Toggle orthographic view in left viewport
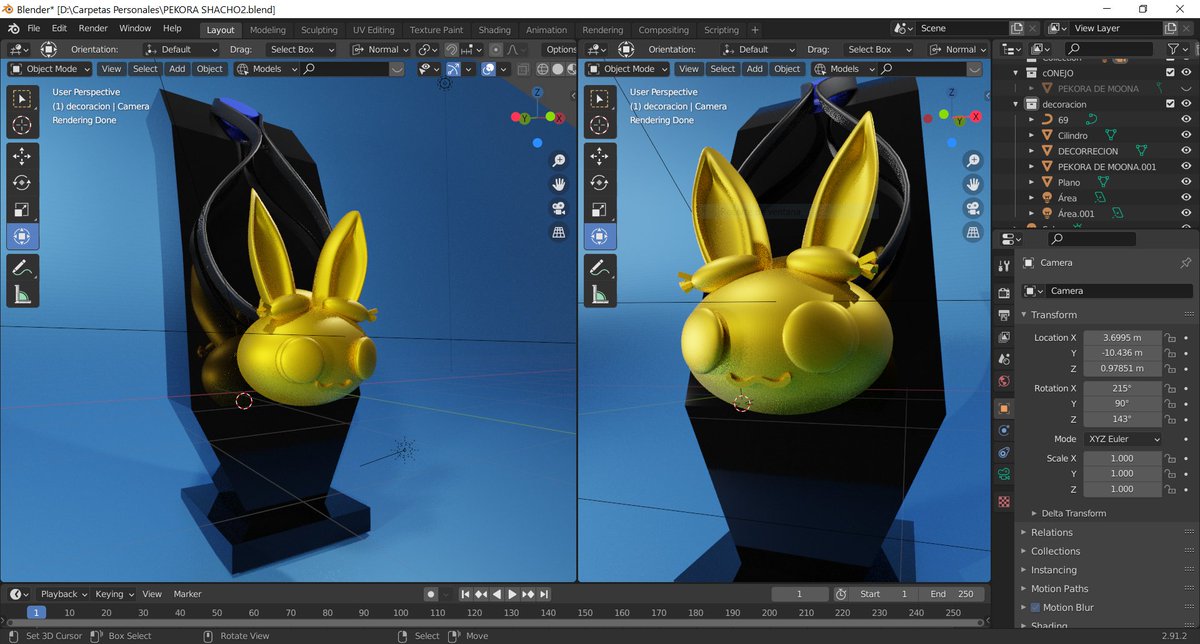Screen dimensions: 1200x644 pos(559,232)
